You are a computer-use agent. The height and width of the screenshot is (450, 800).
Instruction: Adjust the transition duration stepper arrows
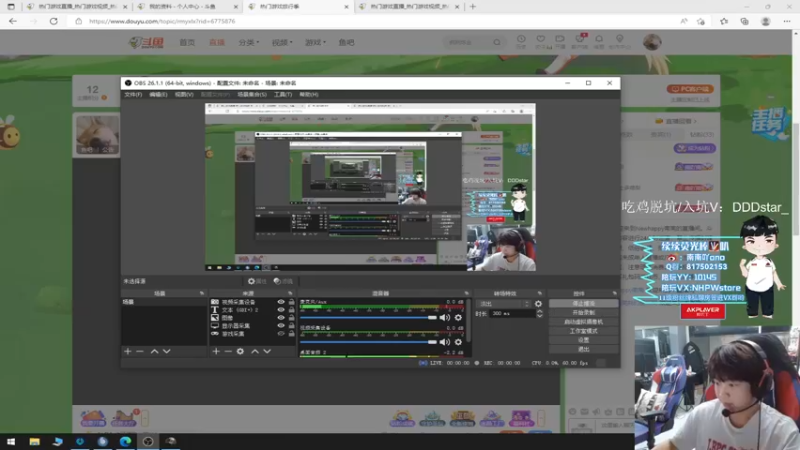point(539,313)
